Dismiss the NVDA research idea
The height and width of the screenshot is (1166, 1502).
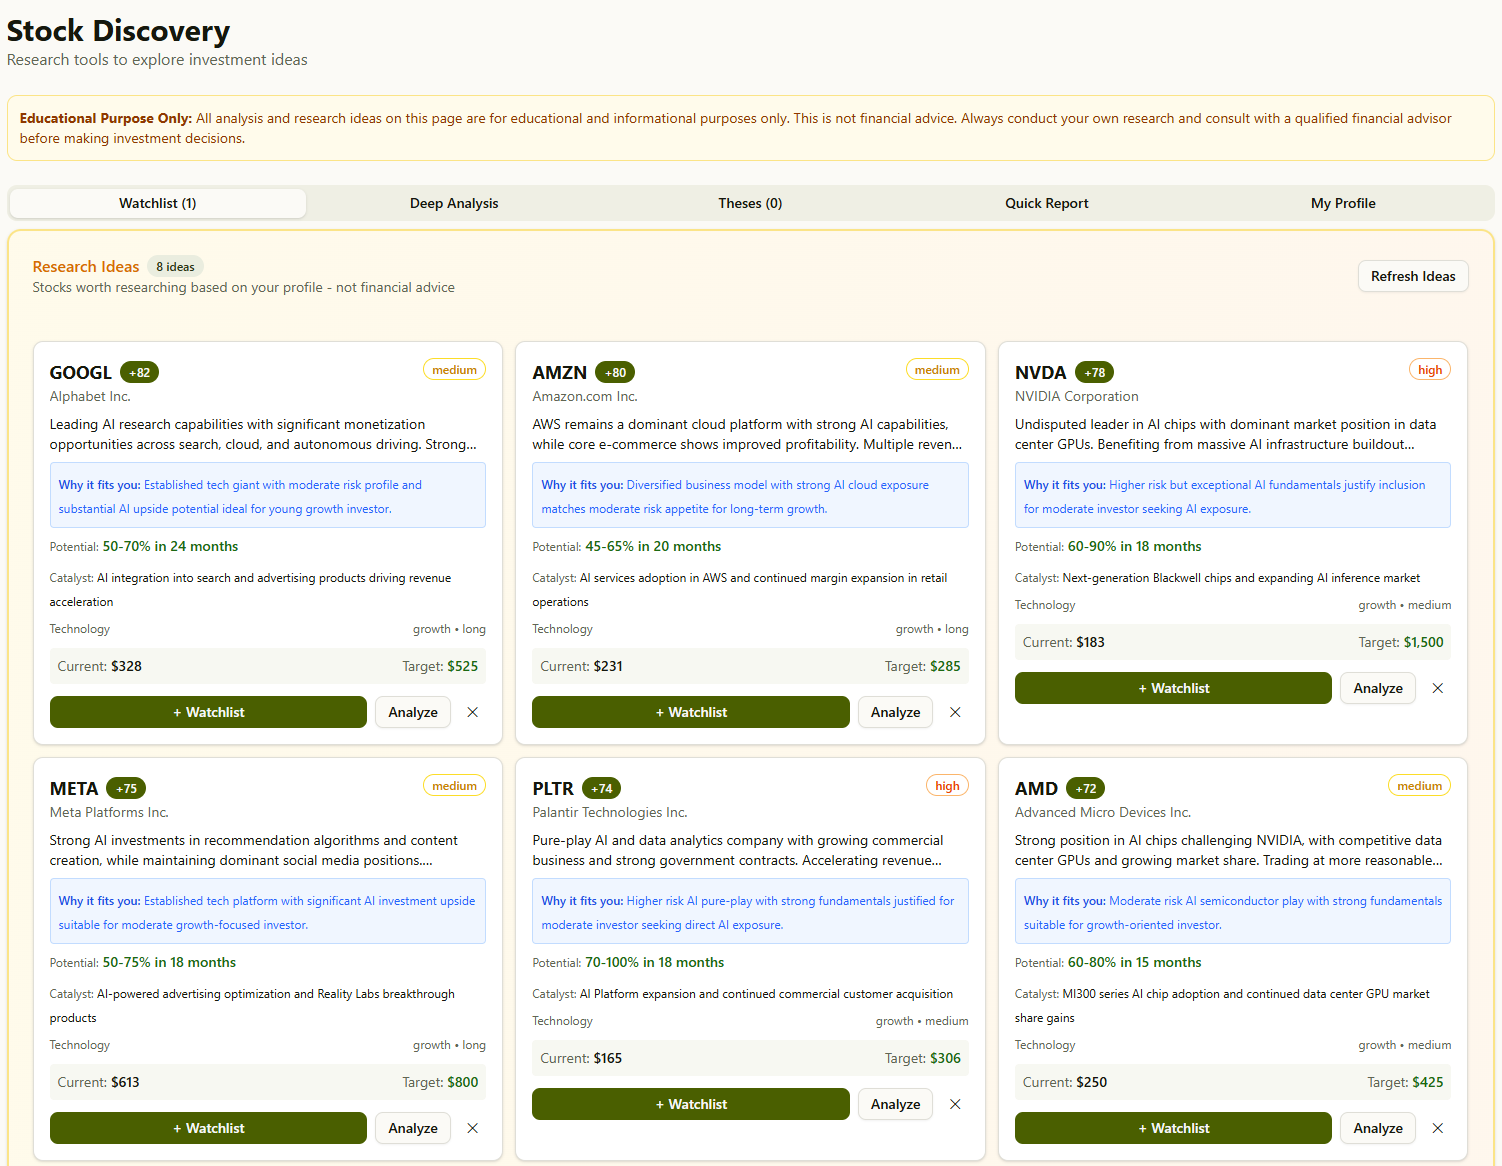1438,688
